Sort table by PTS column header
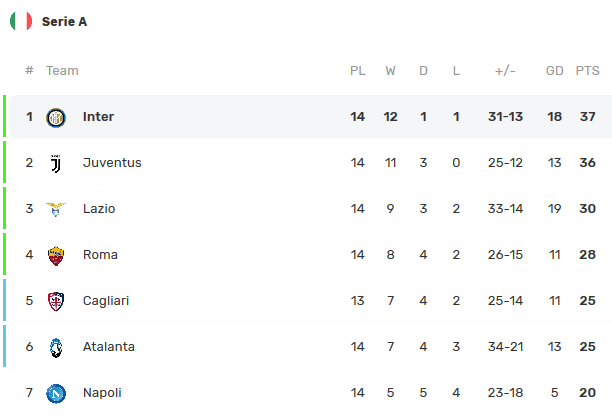612x417 pixels. coord(587,71)
